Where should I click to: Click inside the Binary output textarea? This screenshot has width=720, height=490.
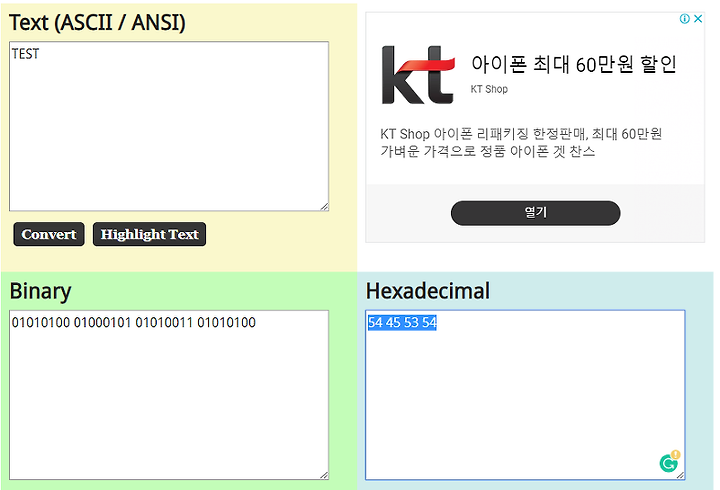pos(169,395)
